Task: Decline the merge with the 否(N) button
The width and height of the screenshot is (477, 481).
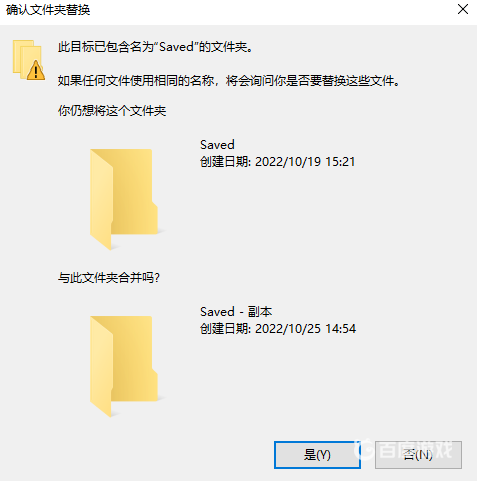Action: 418,455
